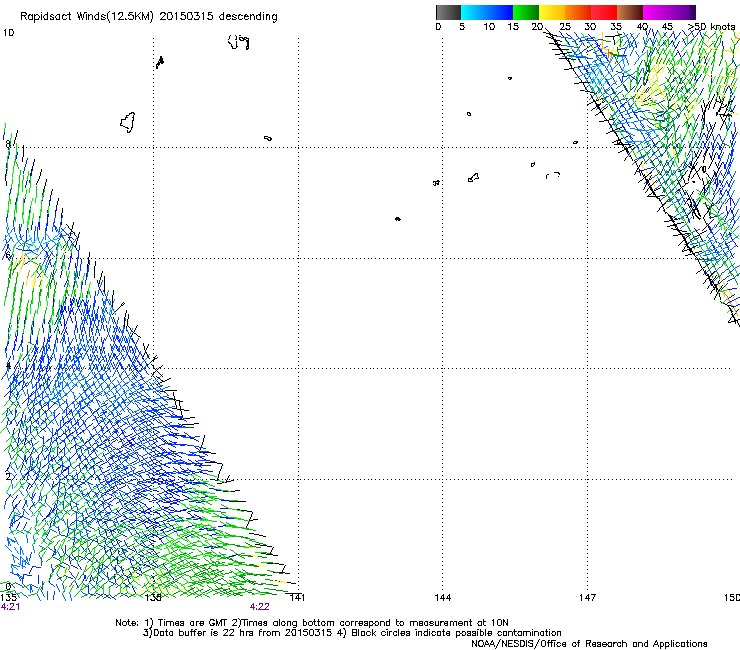
Task: Click the date 20150315 in the title
Action: pos(186,16)
